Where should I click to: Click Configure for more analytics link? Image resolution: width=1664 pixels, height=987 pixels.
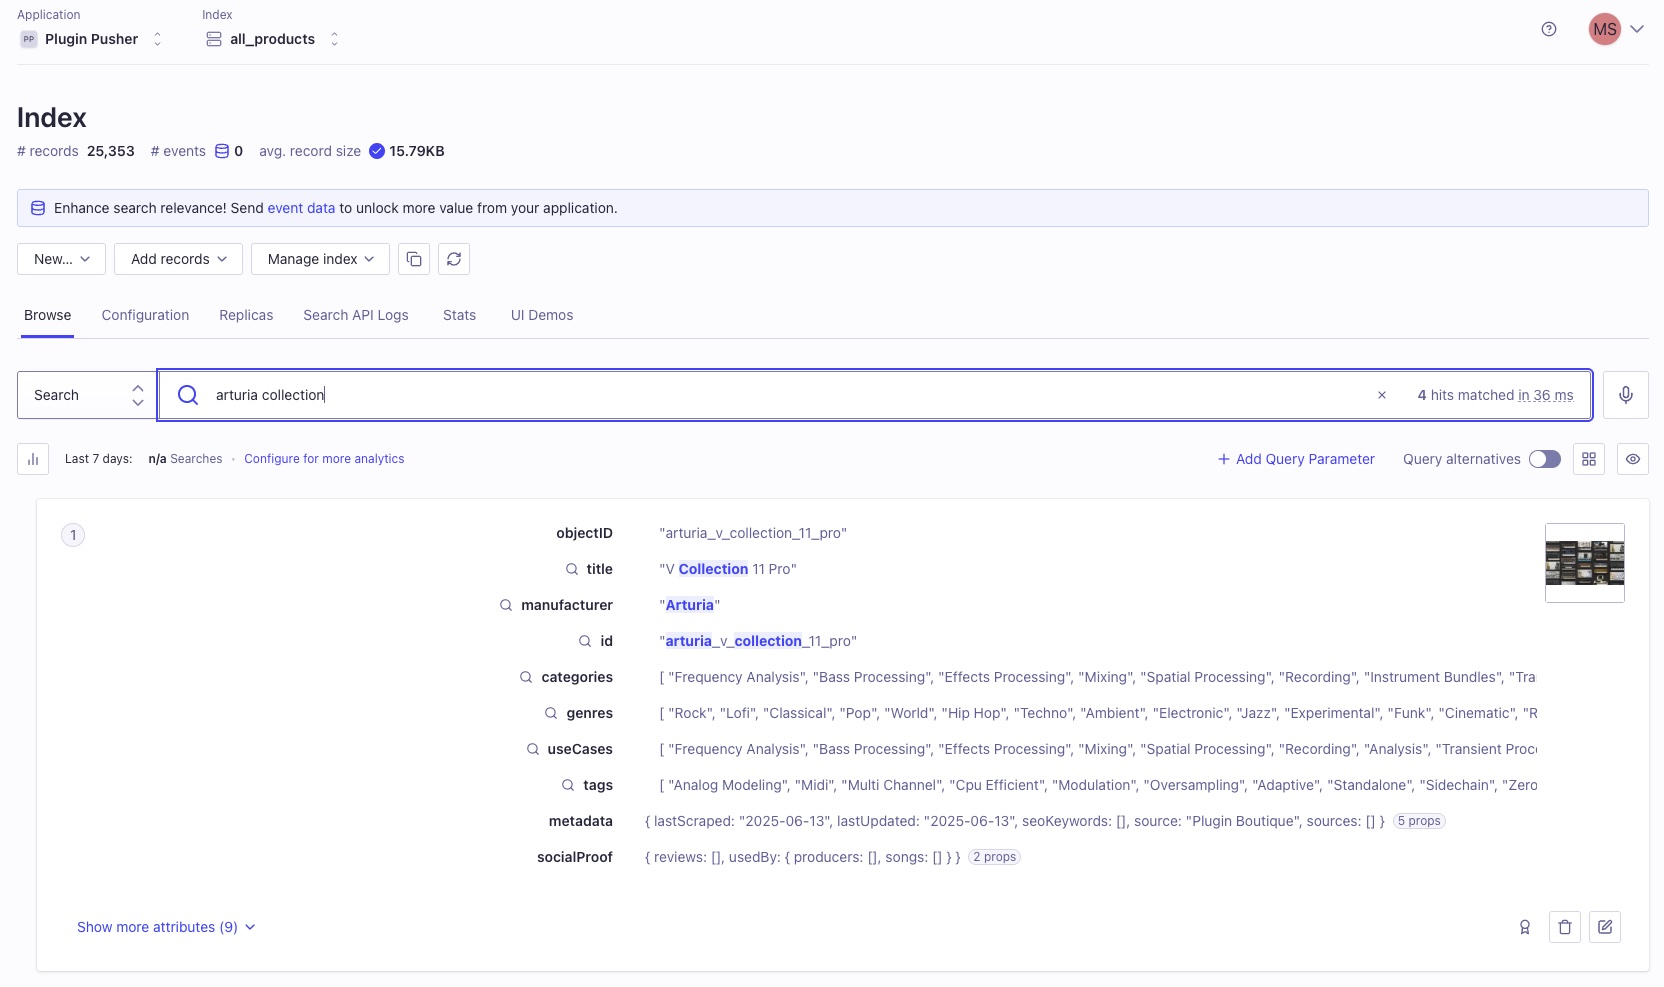tap(324, 459)
